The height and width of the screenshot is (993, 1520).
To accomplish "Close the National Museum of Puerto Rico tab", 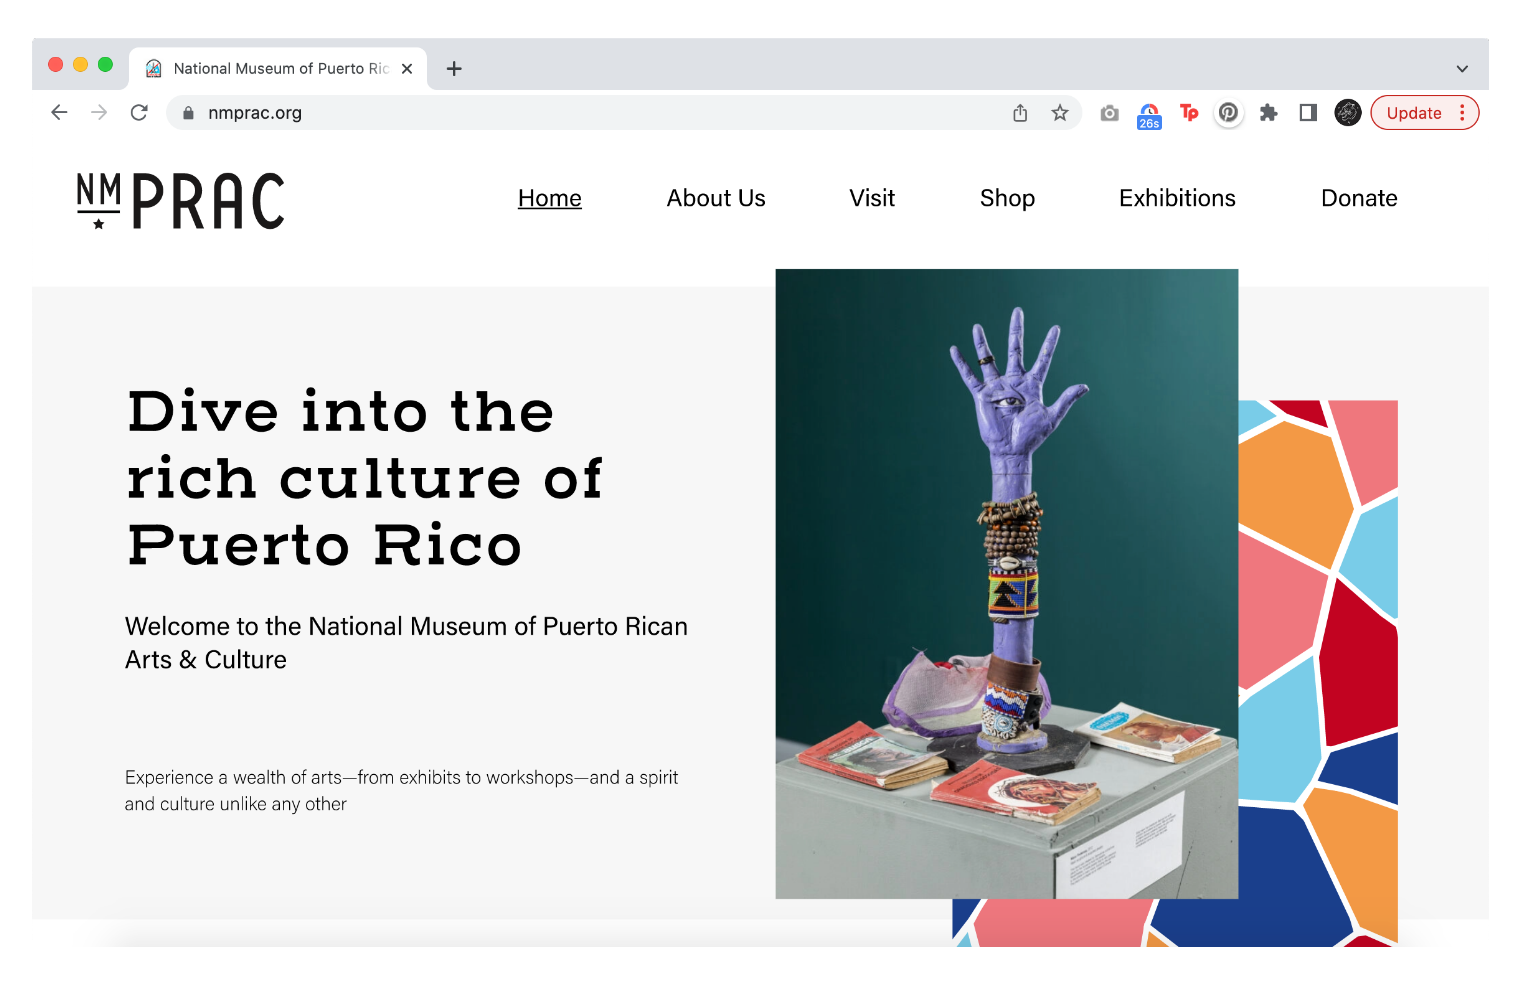I will pyautogui.click(x=407, y=69).
